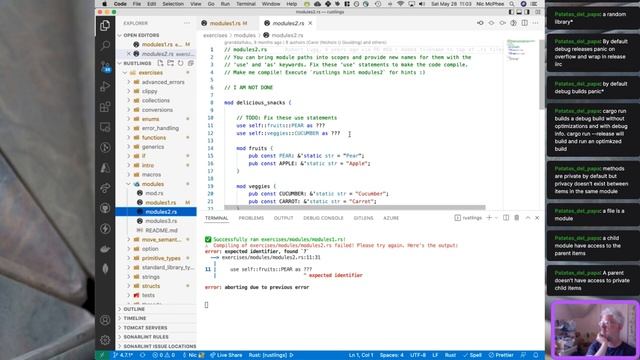Open the Terminal menu in menu bar
Viewport: 640px width, 360px height.
coord(246,4)
